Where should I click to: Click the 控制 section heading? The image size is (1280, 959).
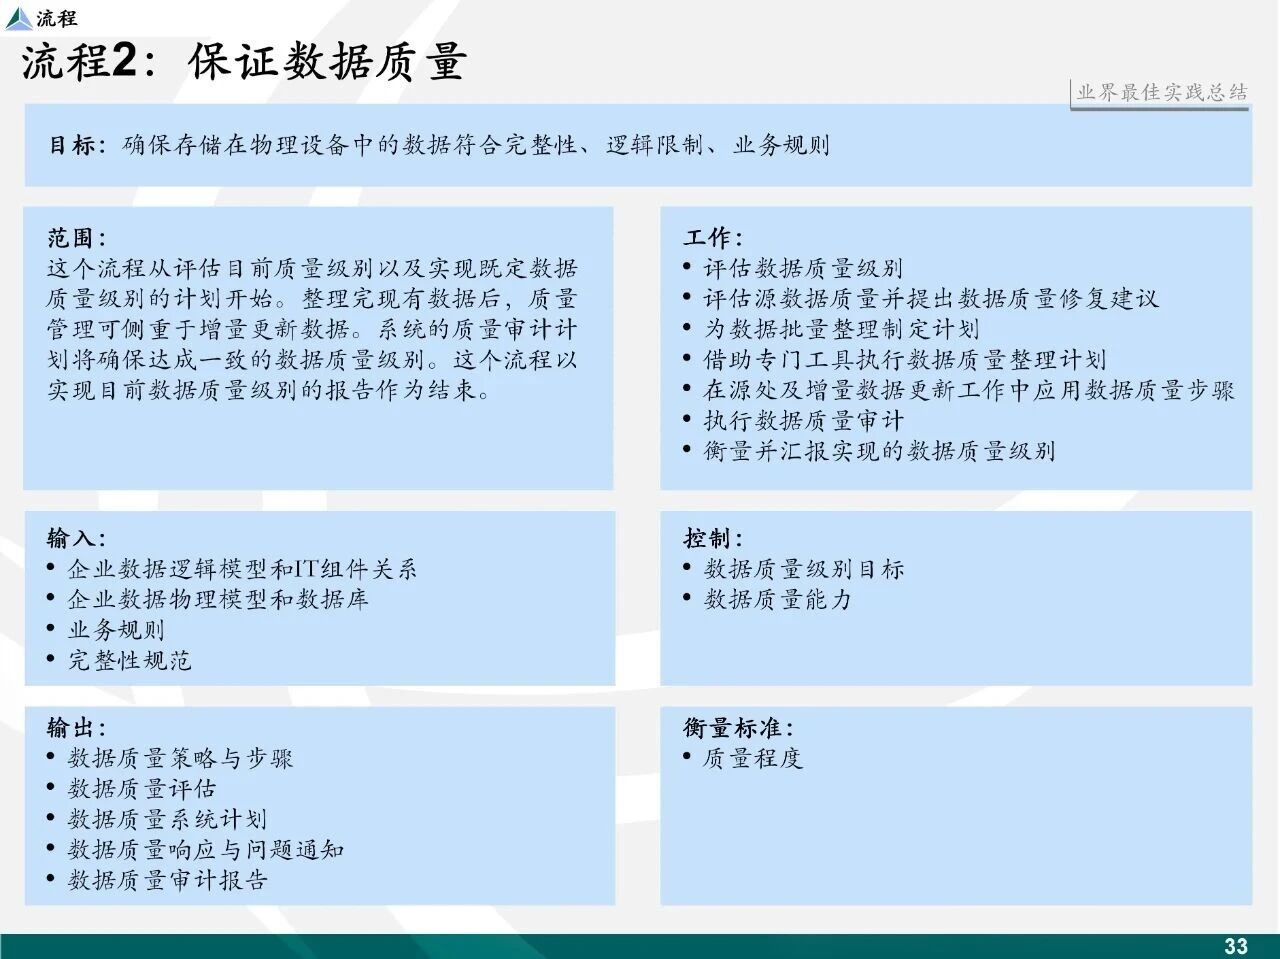pos(713,539)
